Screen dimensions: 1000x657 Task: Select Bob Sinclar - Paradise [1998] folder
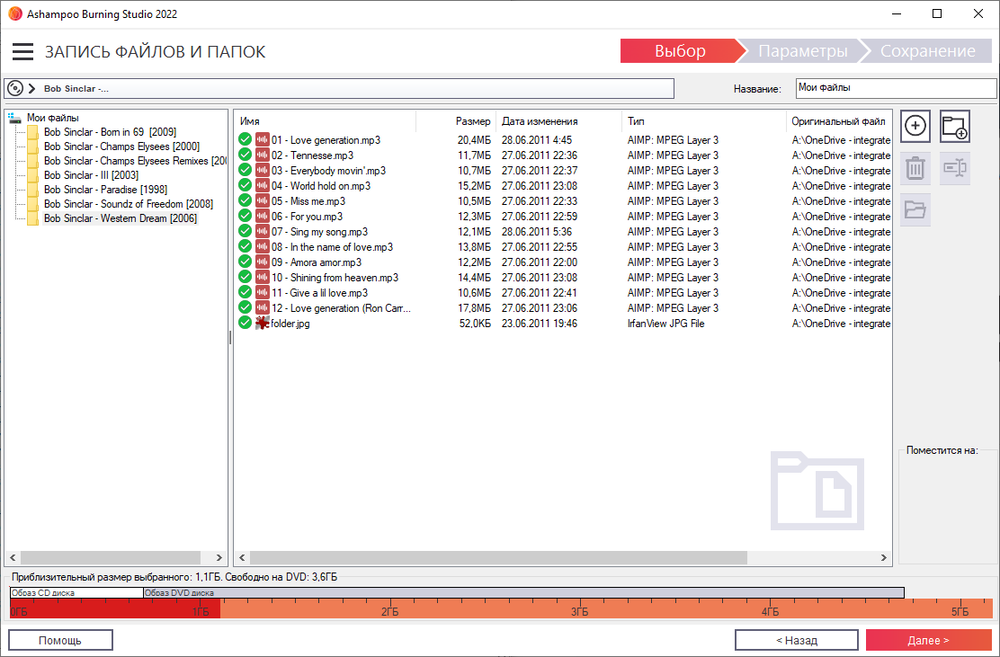click(x=105, y=189)
